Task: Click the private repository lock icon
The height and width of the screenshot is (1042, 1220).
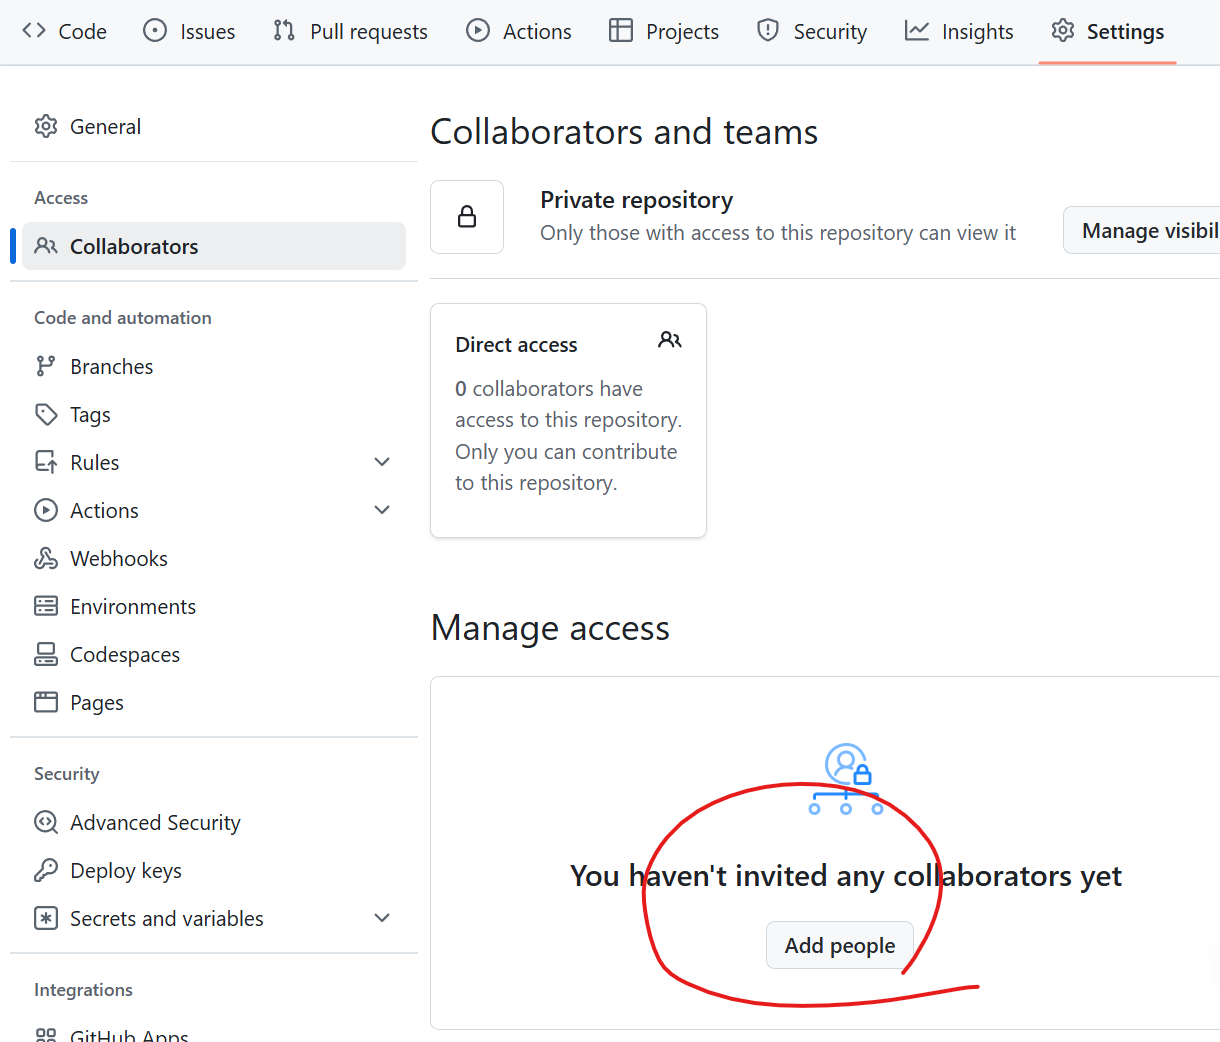Action: [467, 217]
